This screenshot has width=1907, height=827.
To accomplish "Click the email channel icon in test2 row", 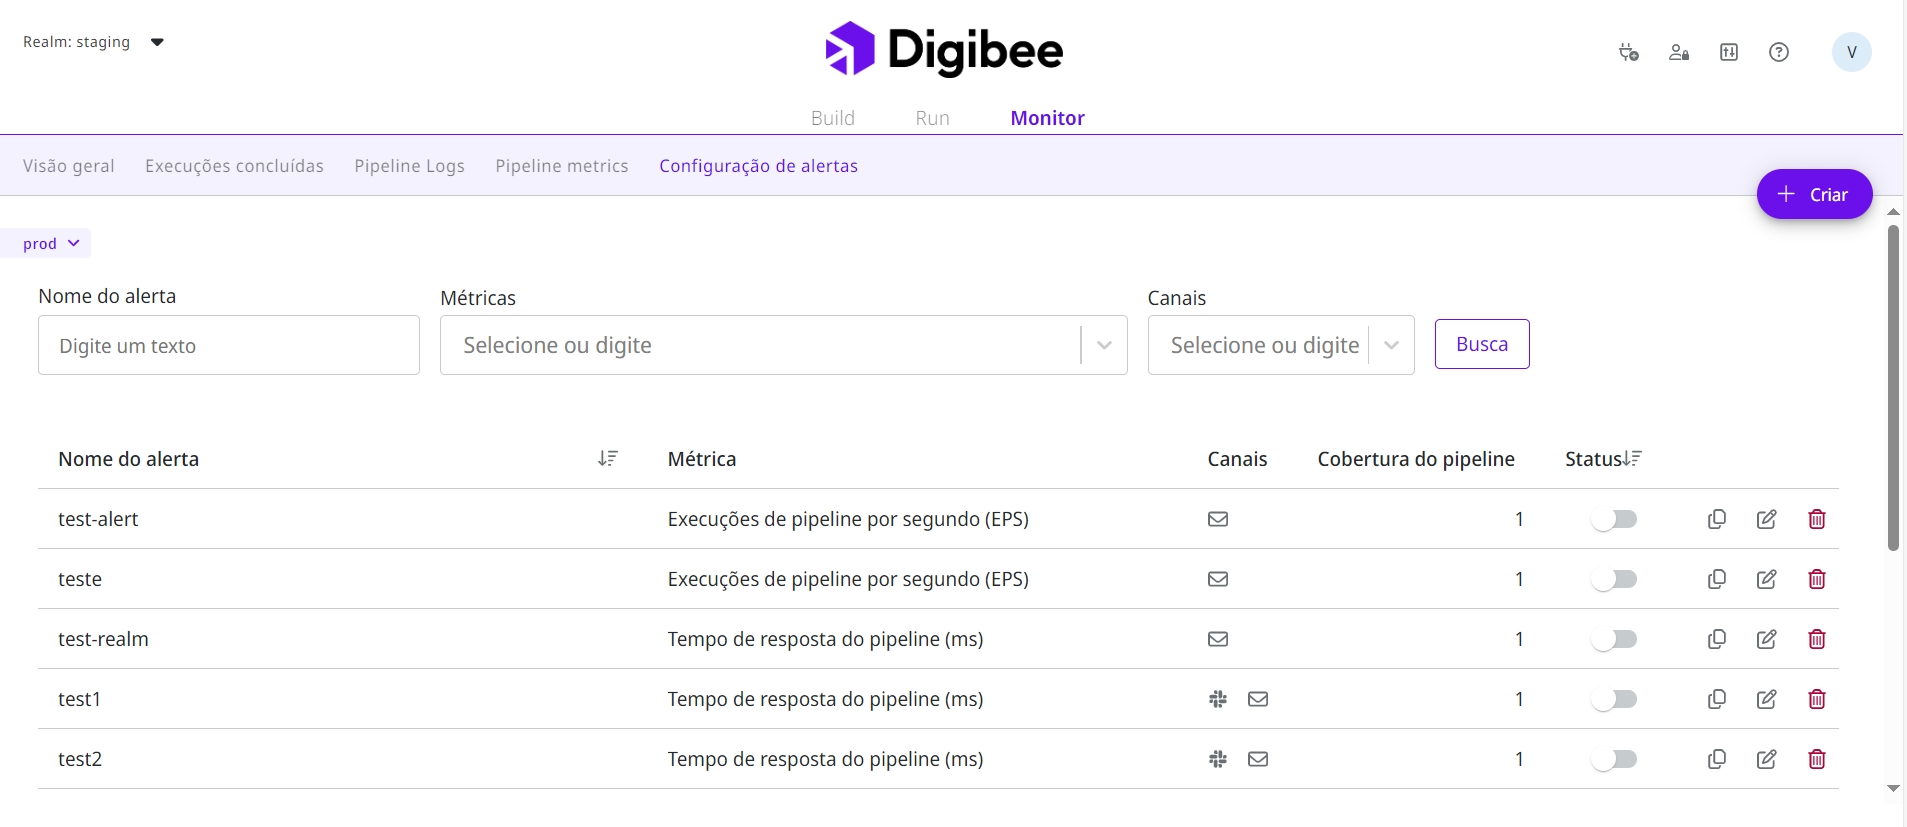I will click(1258, 759).
